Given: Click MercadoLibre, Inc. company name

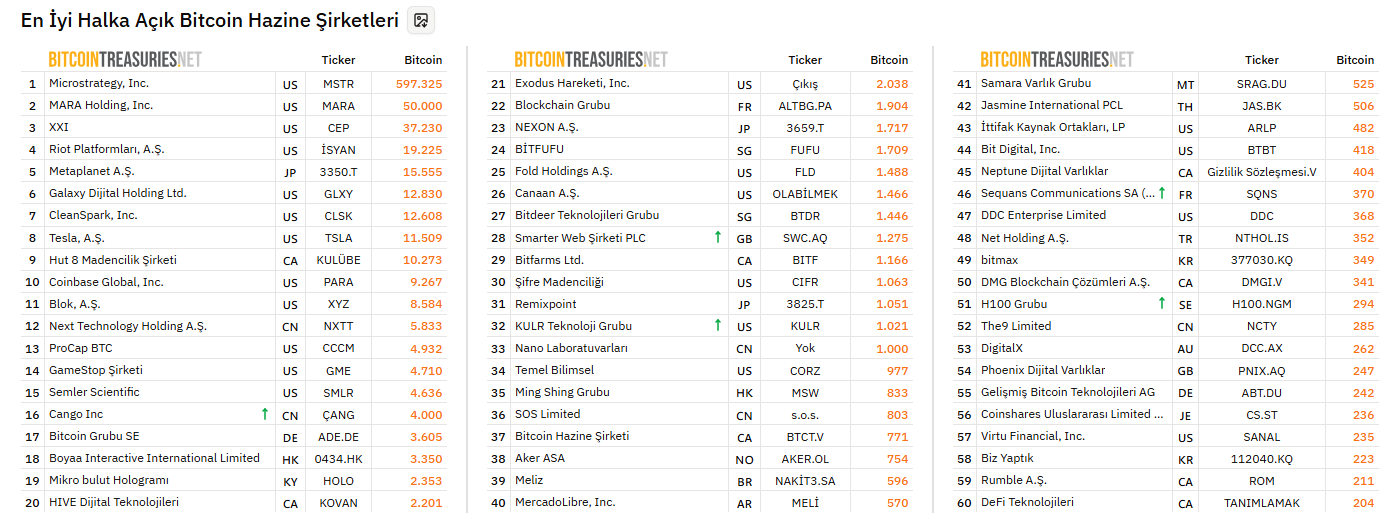Looking at the screenshot, I should click(565, 502).
